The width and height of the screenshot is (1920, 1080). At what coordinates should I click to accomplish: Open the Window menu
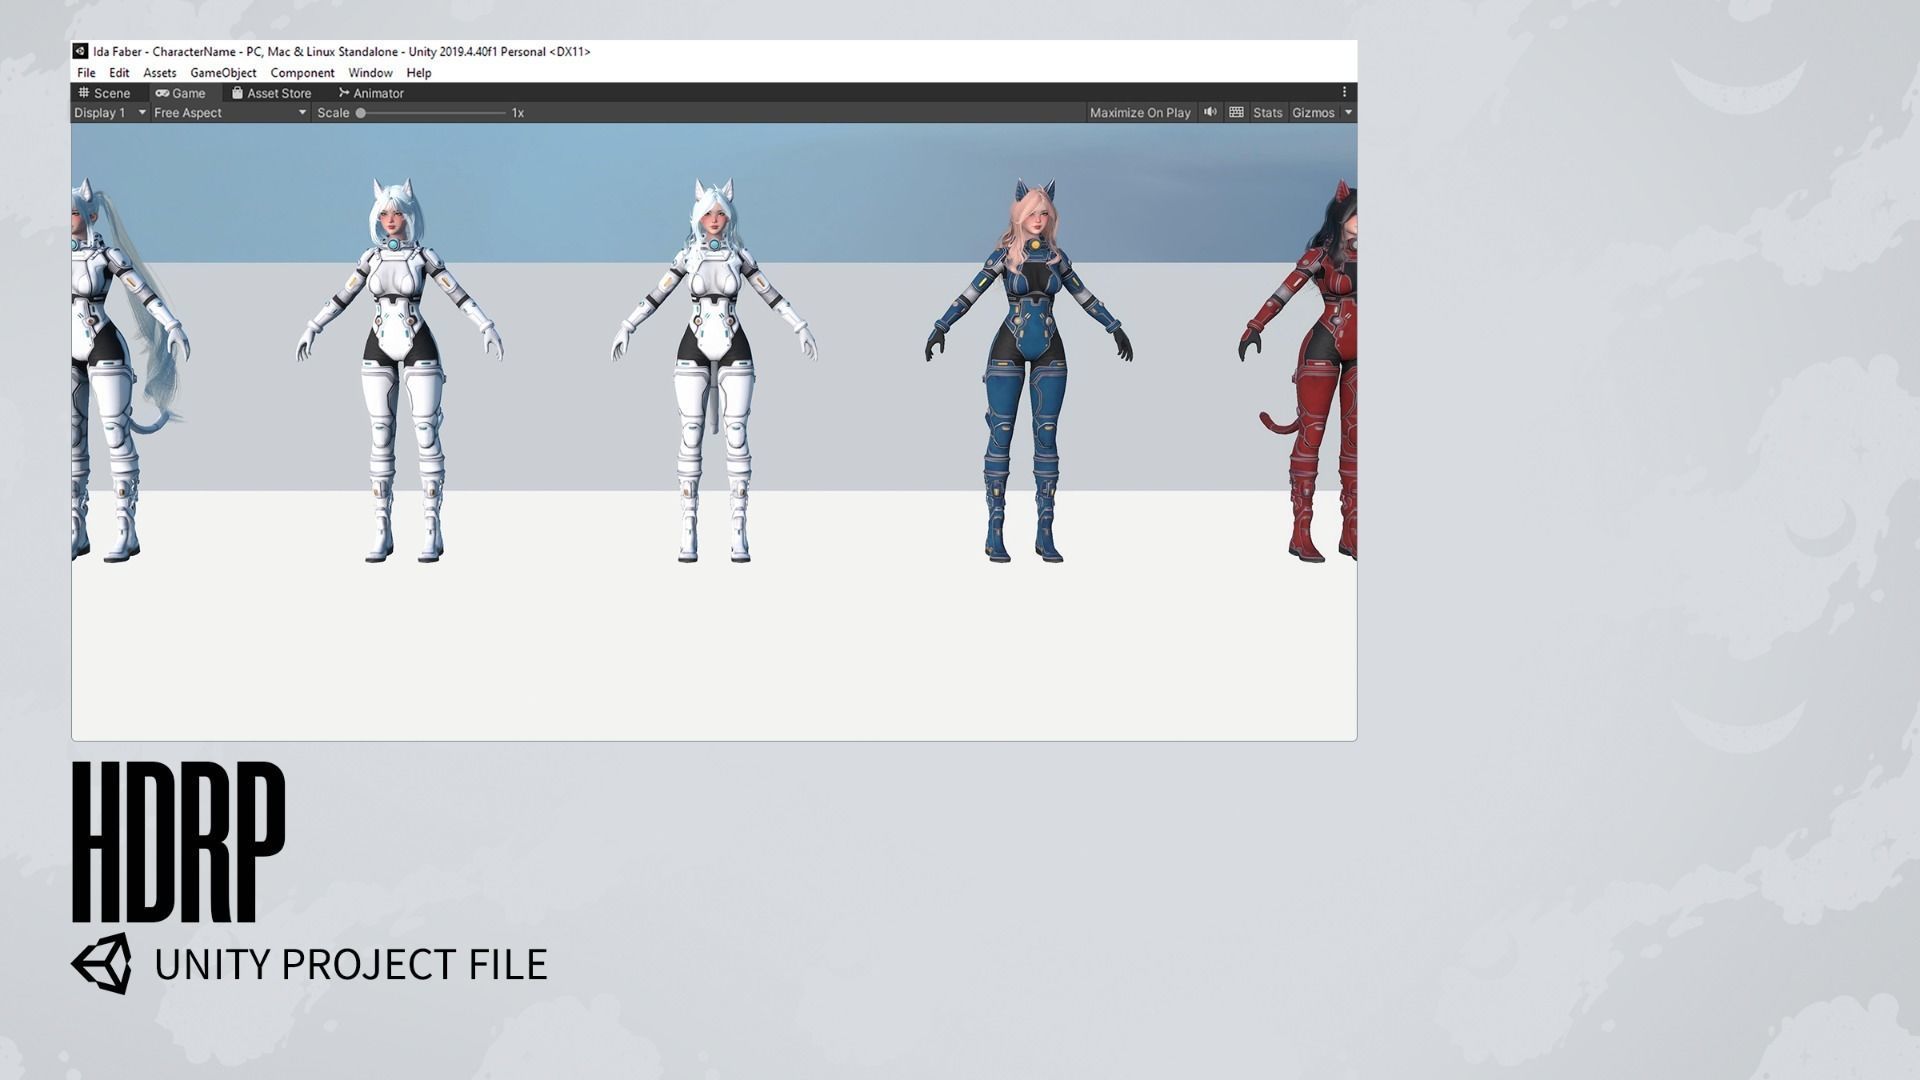pyautogui.click(x=370, y=73)
